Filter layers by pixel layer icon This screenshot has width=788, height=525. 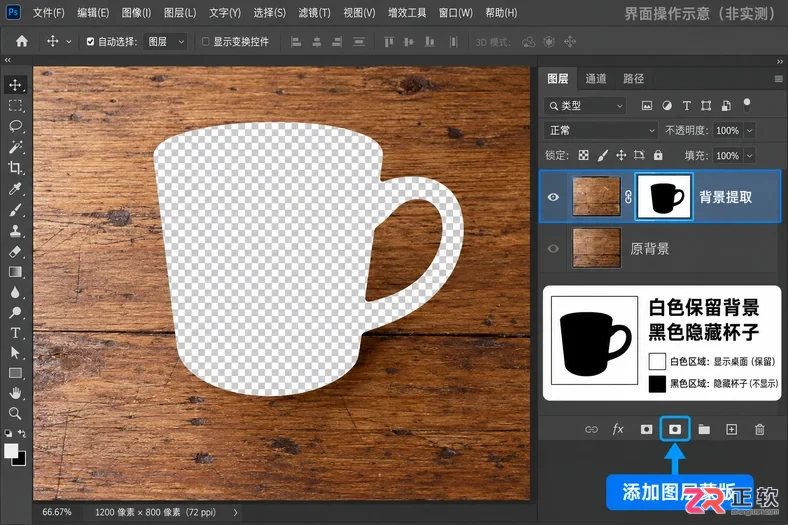[x=647, y=106]
